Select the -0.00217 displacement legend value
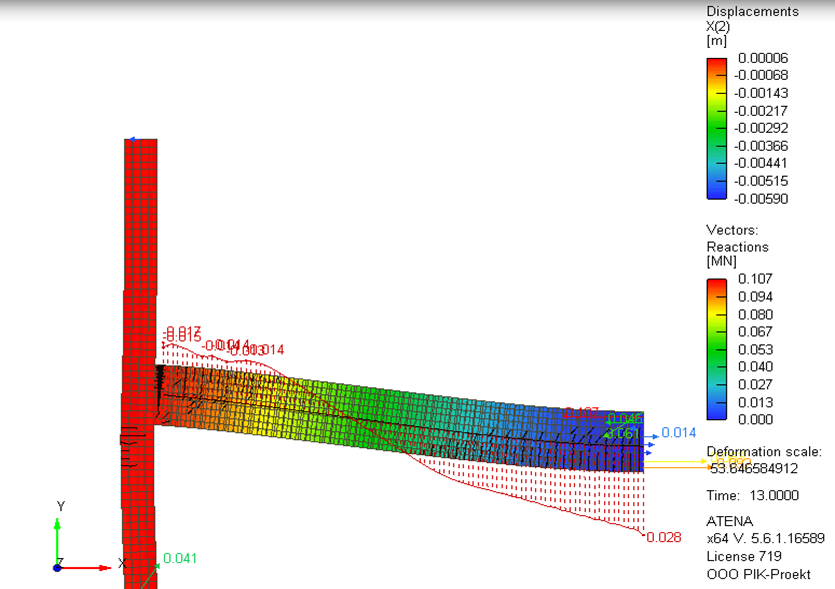Screen dimensions: 835x589 pyautogui.click(x=760, y=111)
